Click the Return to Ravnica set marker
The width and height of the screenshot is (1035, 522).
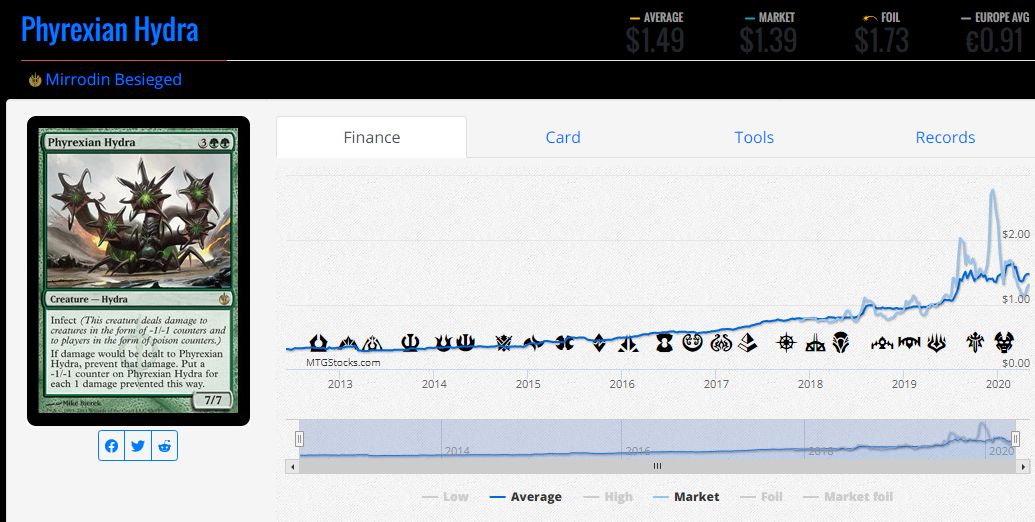(319, 343)
